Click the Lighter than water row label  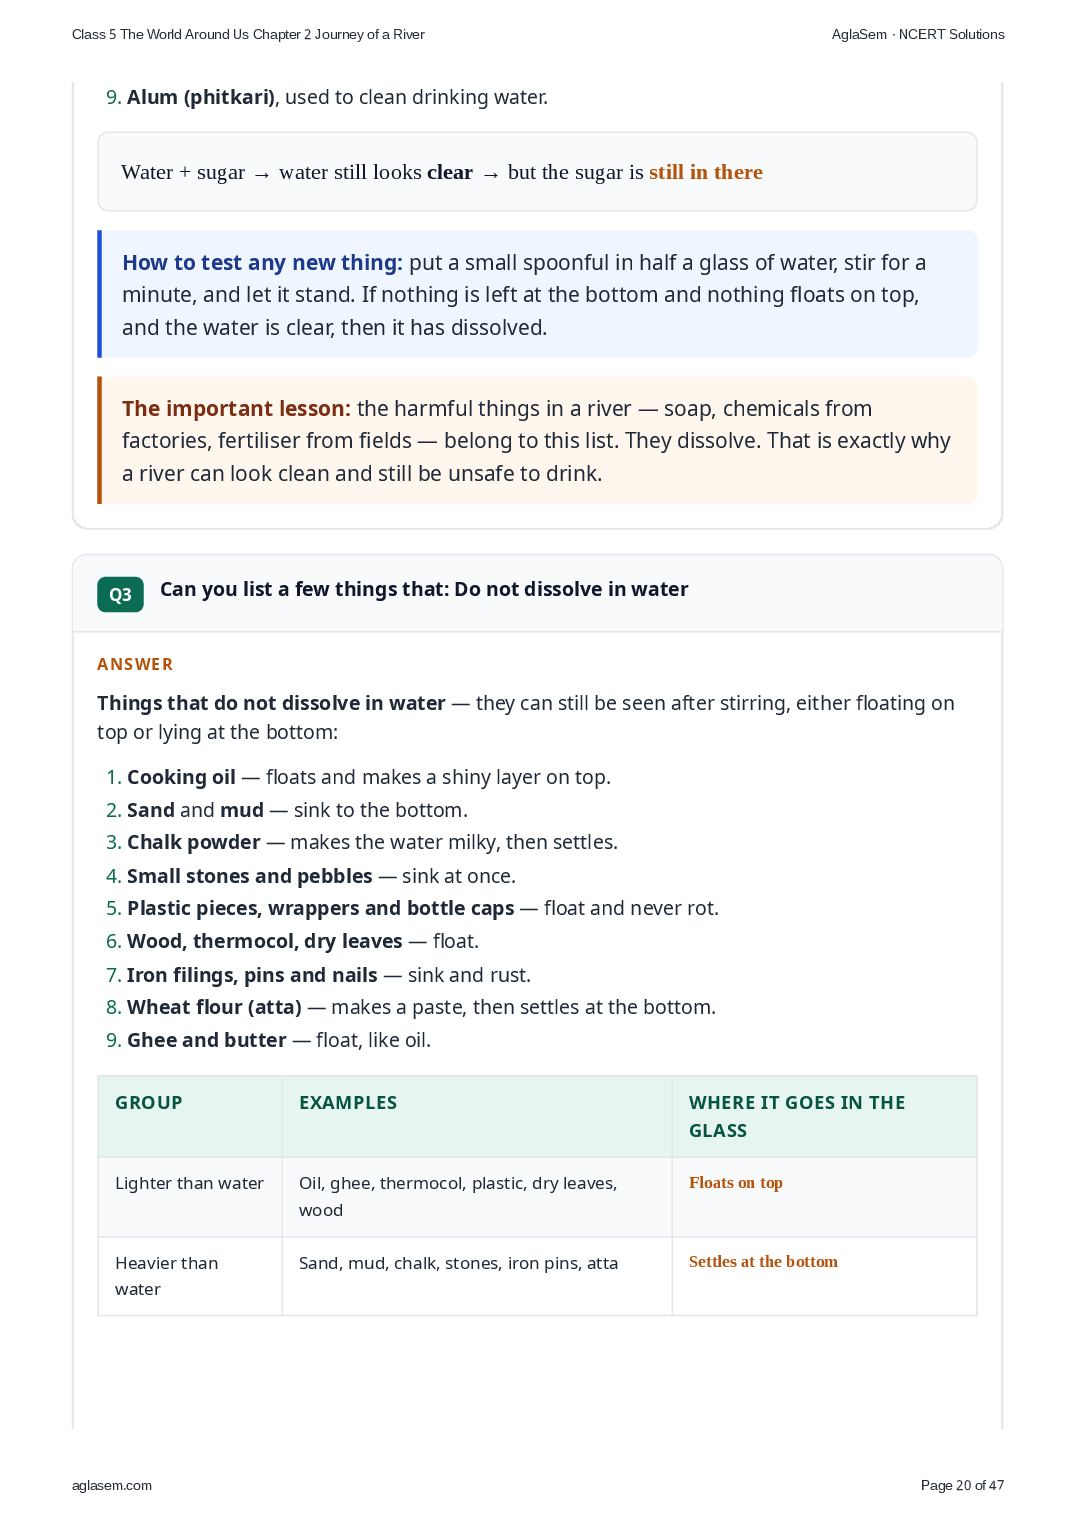(x=190, y=1183)
